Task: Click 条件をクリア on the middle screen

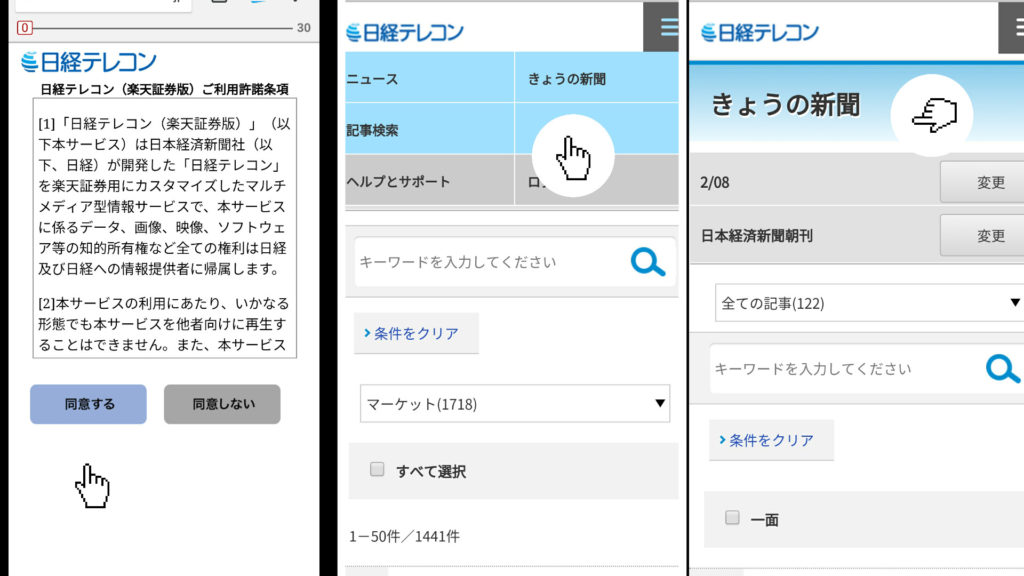Action: (x=416, y=333)
